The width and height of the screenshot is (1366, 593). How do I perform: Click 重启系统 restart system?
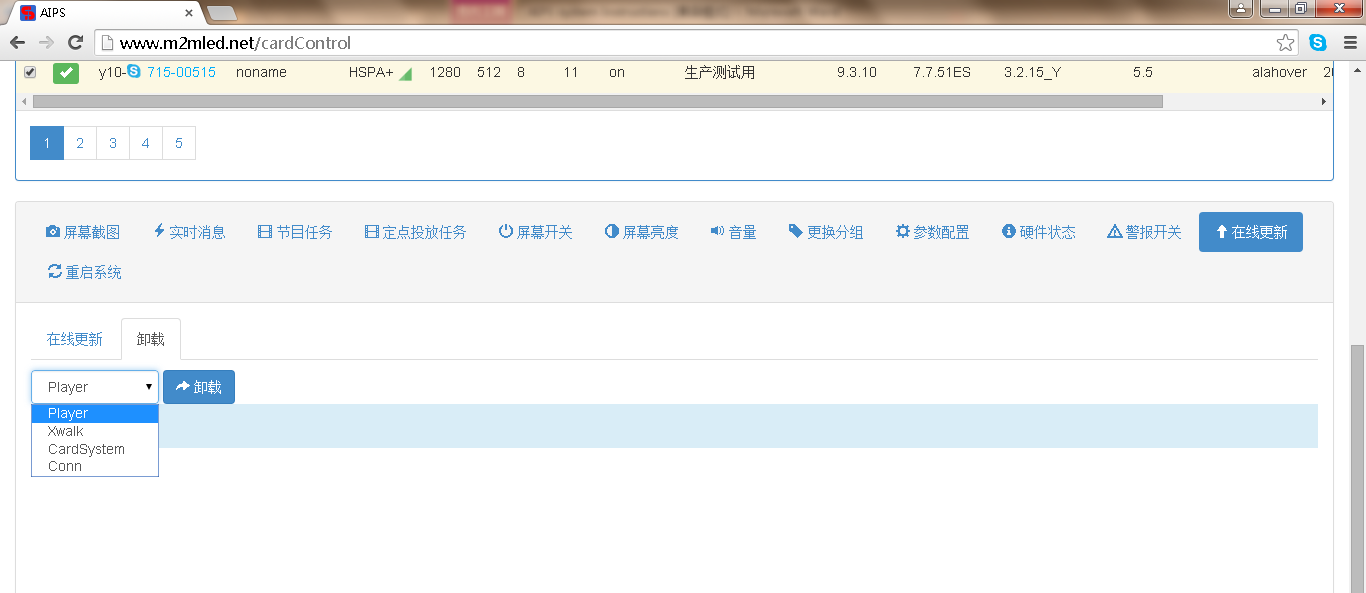[85, 272]
